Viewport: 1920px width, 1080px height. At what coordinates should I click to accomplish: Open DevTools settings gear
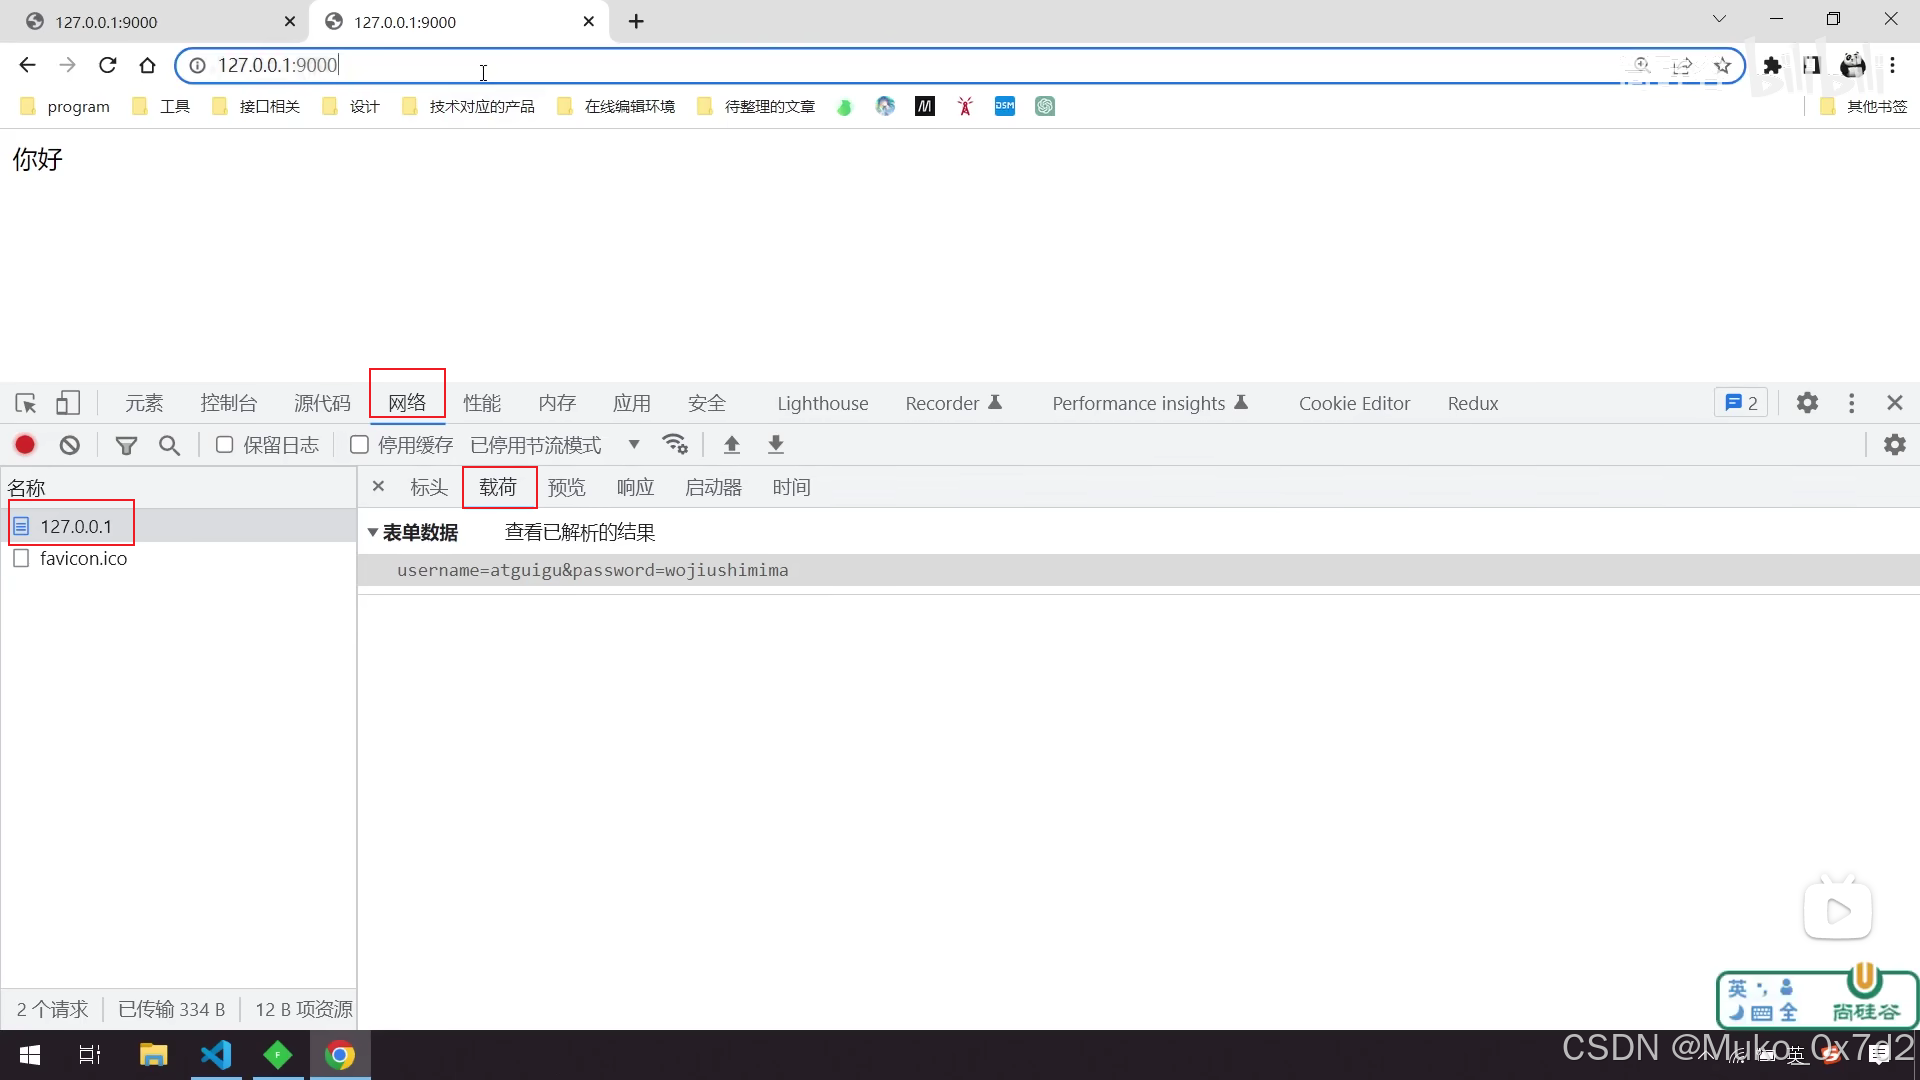1807,402
